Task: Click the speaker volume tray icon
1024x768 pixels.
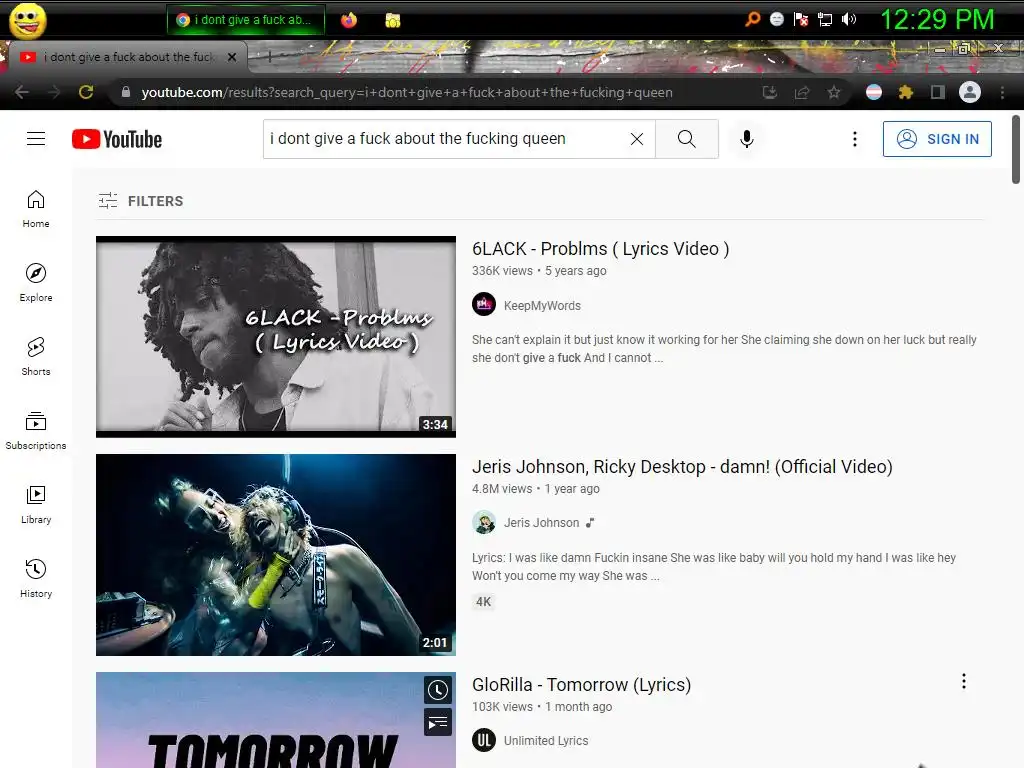Action: [x=848, y=19]
